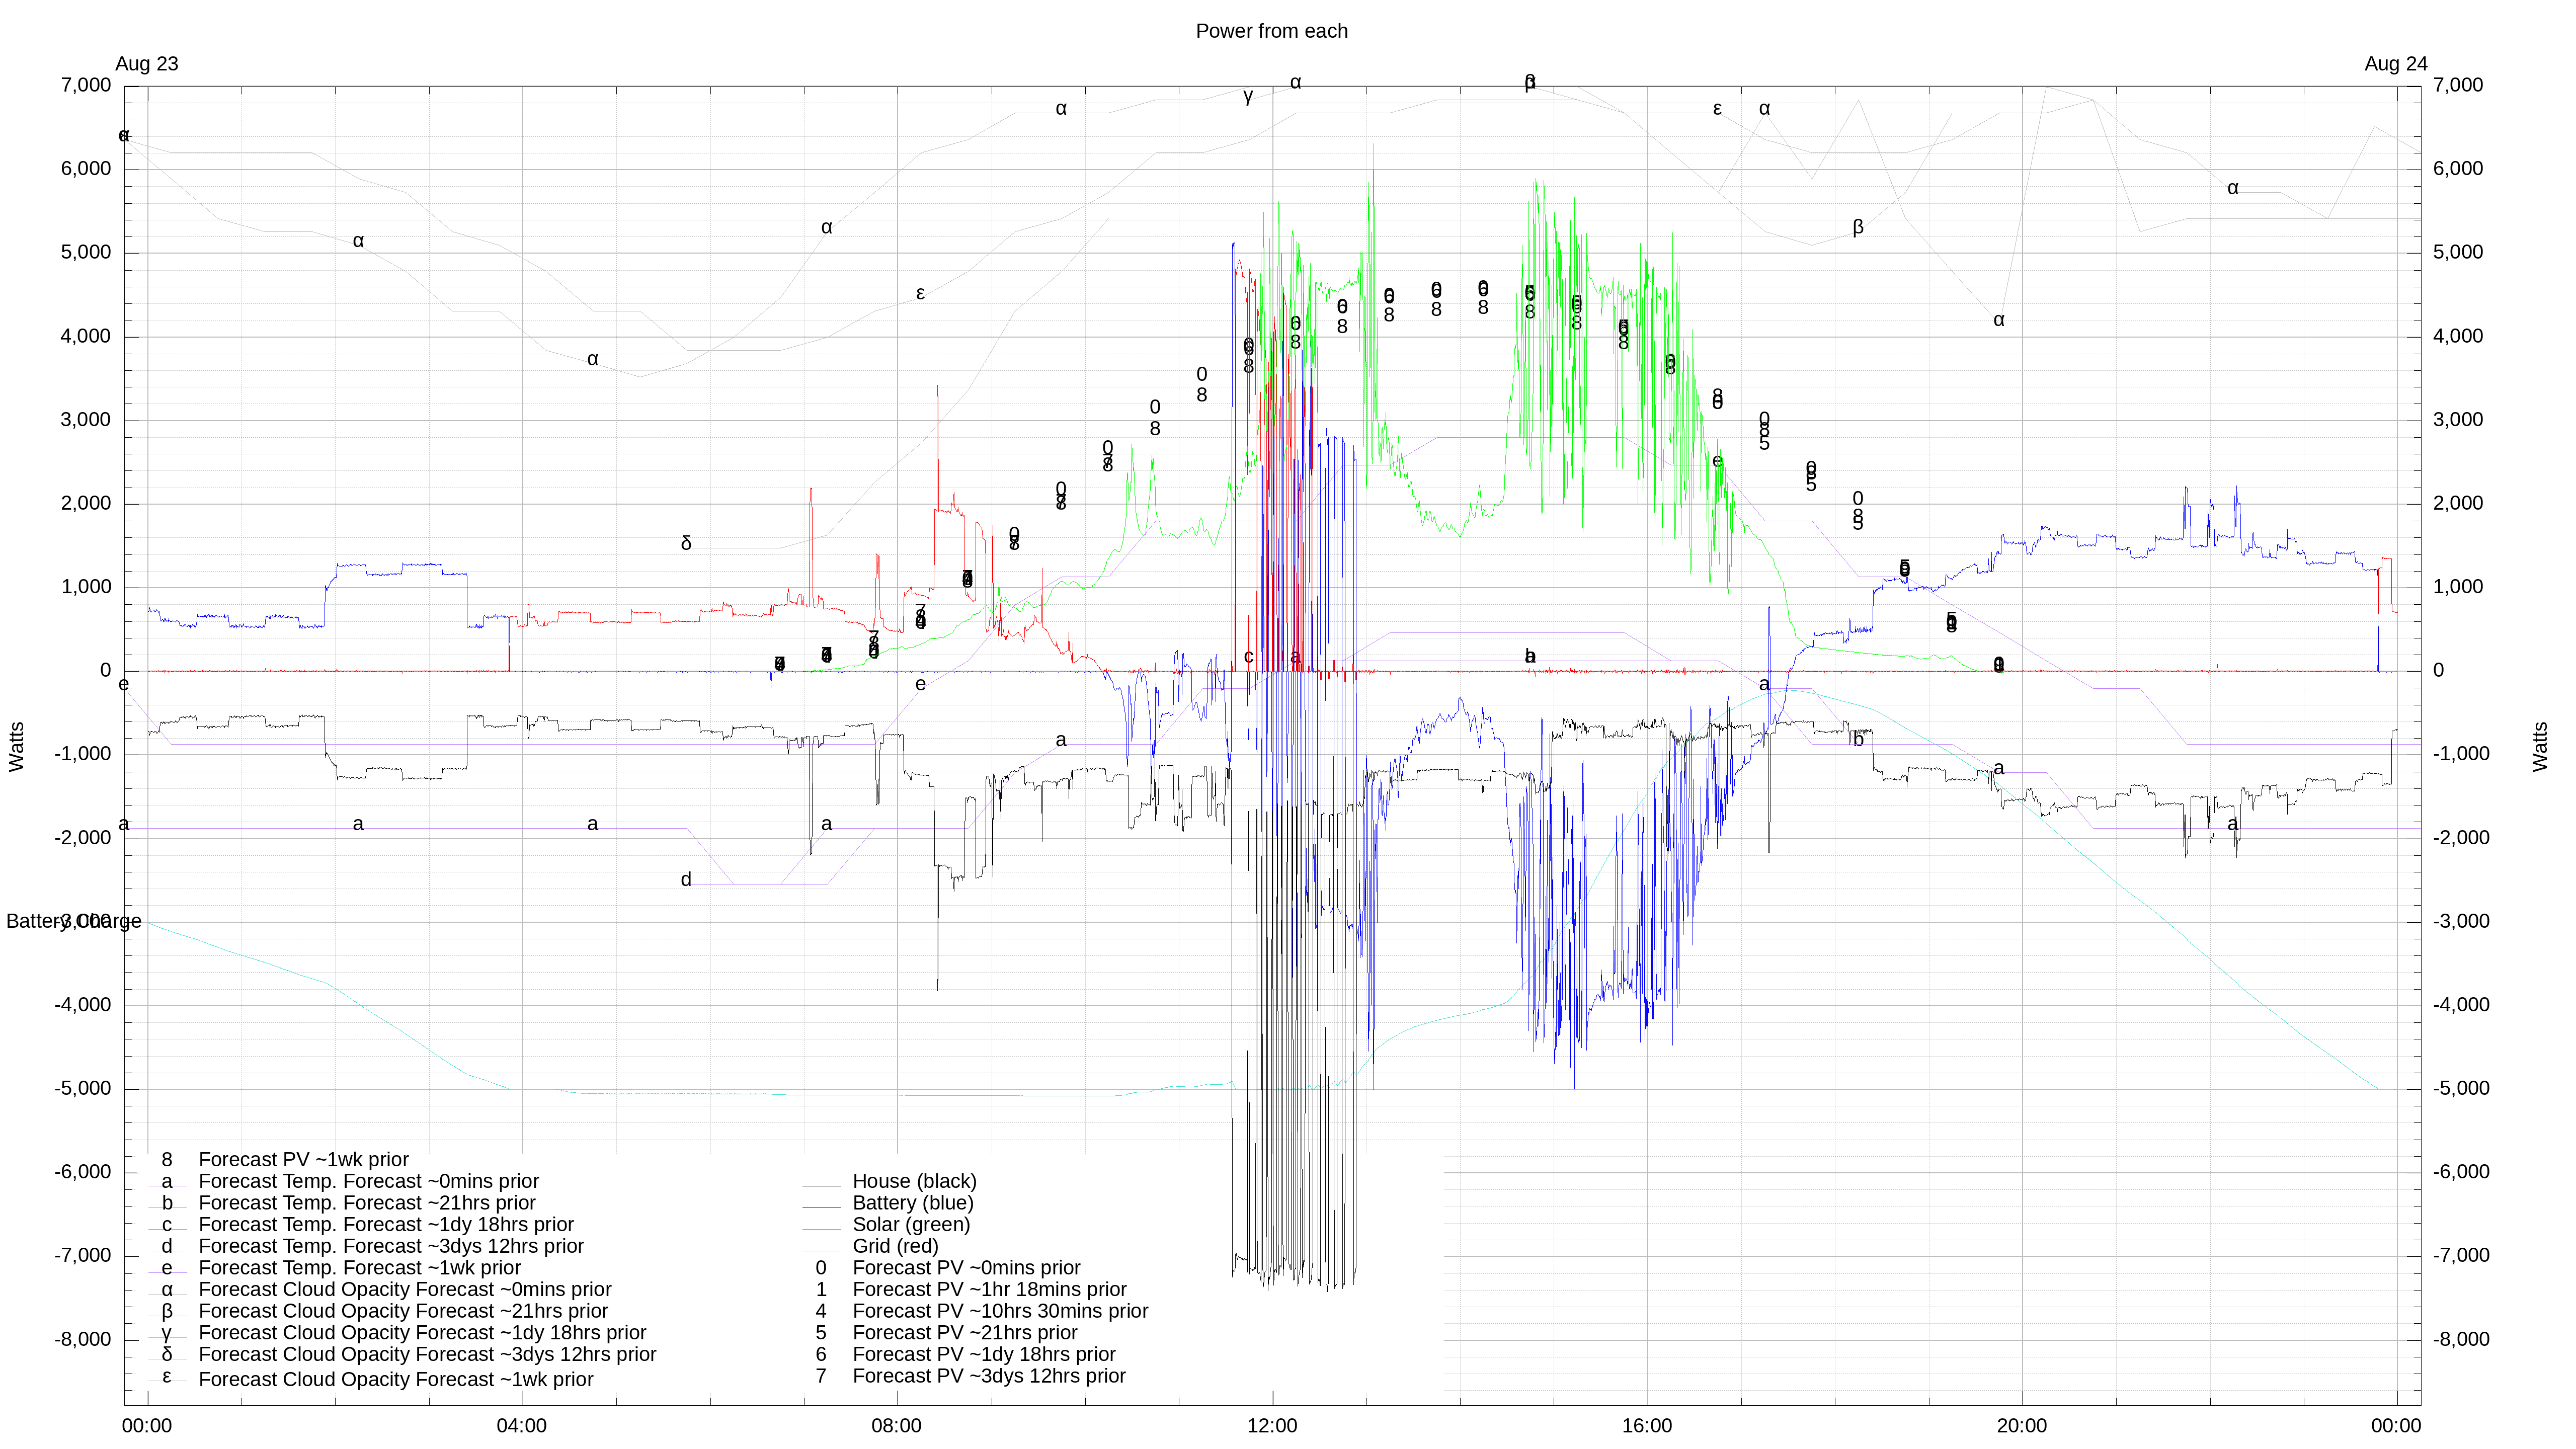Viewport: 2576px width, 1449px height.
Task: Click legend 'Forecast Temp. Forecast ~21hrs prior'
Action: click(x=367, y=1203)
